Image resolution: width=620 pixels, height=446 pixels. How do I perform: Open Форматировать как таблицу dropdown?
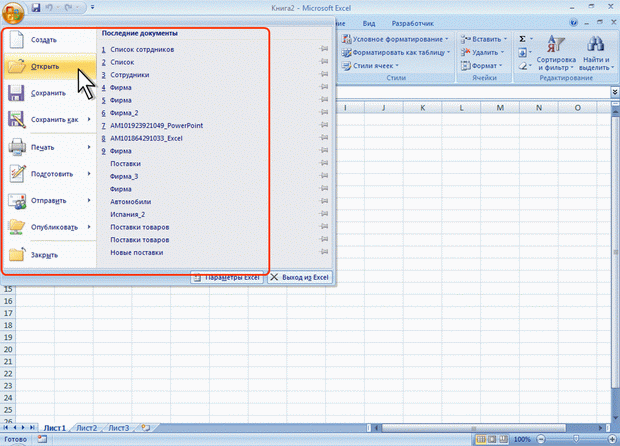pos(396,52)
